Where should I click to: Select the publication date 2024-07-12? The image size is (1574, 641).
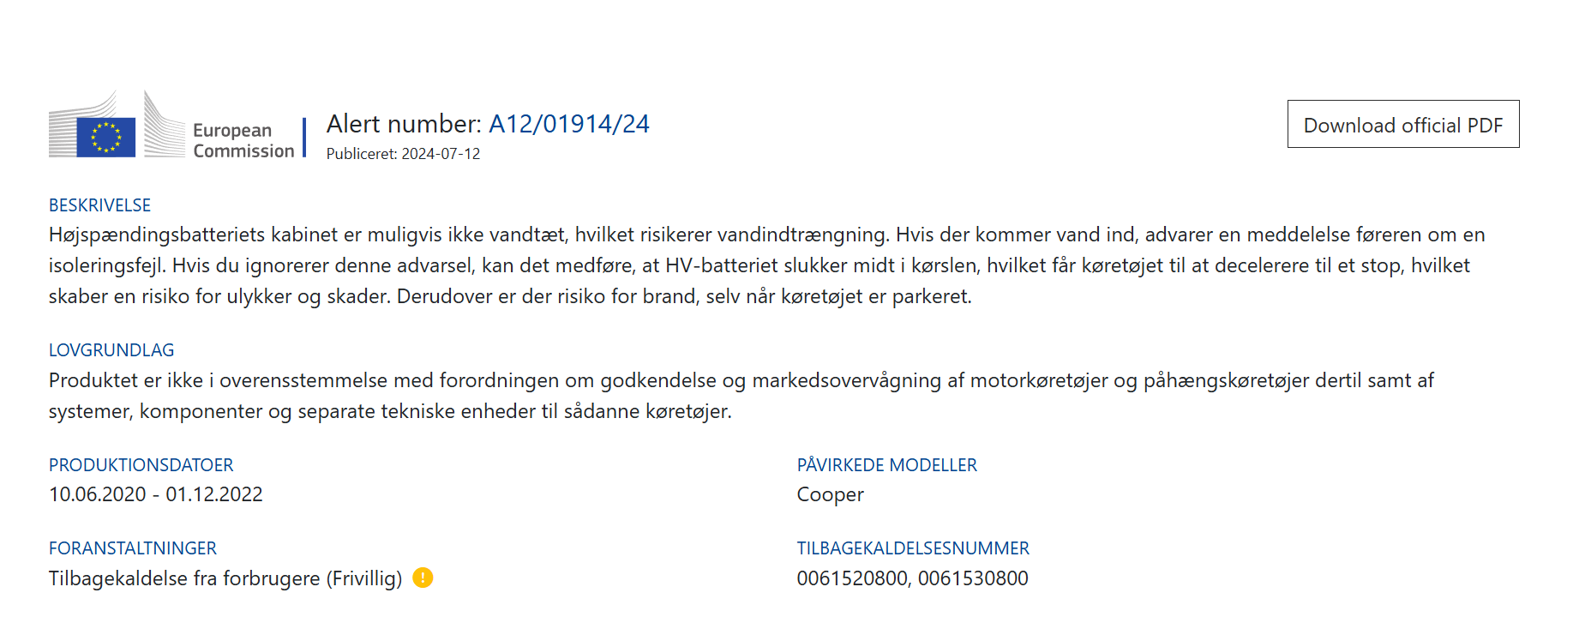tap(441, 154)
